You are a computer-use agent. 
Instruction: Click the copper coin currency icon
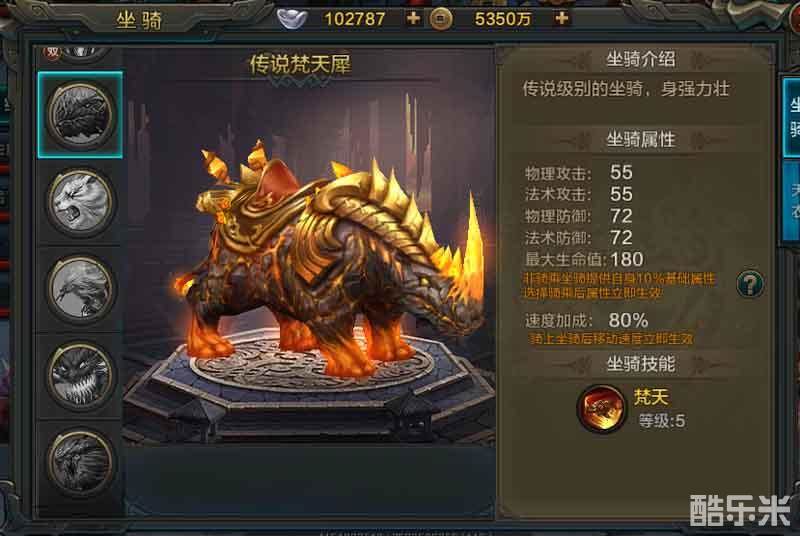441,19
